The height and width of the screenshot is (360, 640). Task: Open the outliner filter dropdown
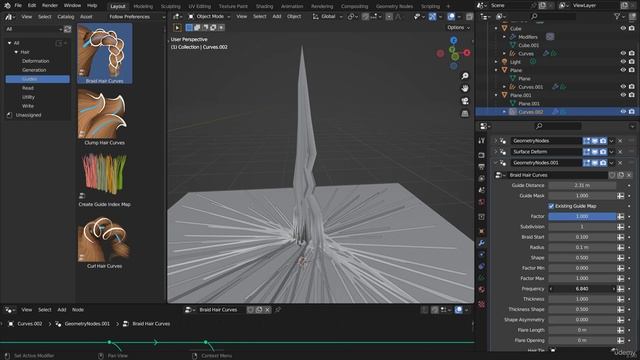(619, 17)
